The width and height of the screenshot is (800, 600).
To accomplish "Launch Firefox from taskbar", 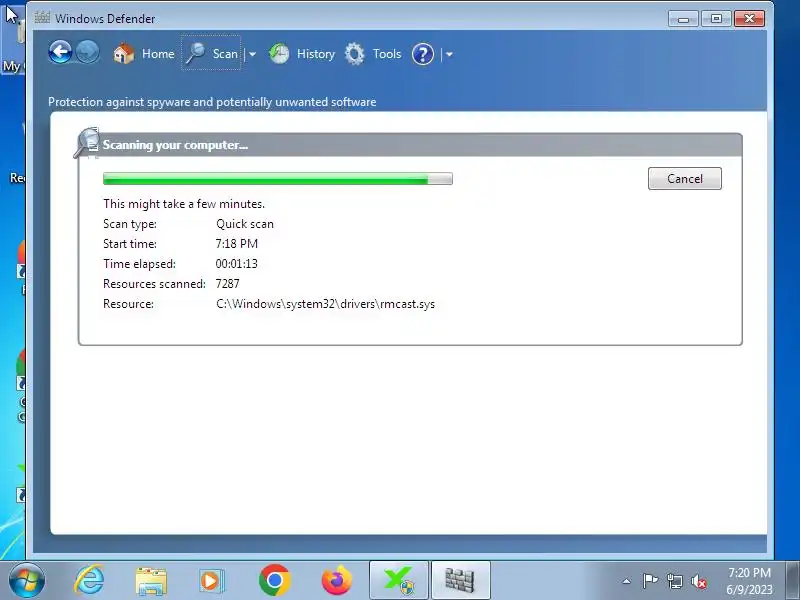I will [337, 581].
